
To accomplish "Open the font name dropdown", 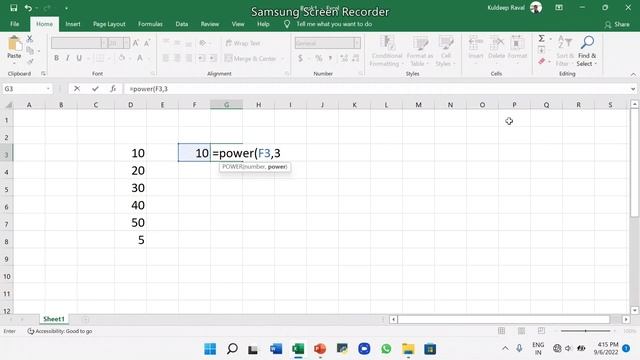I will [104, 43].
